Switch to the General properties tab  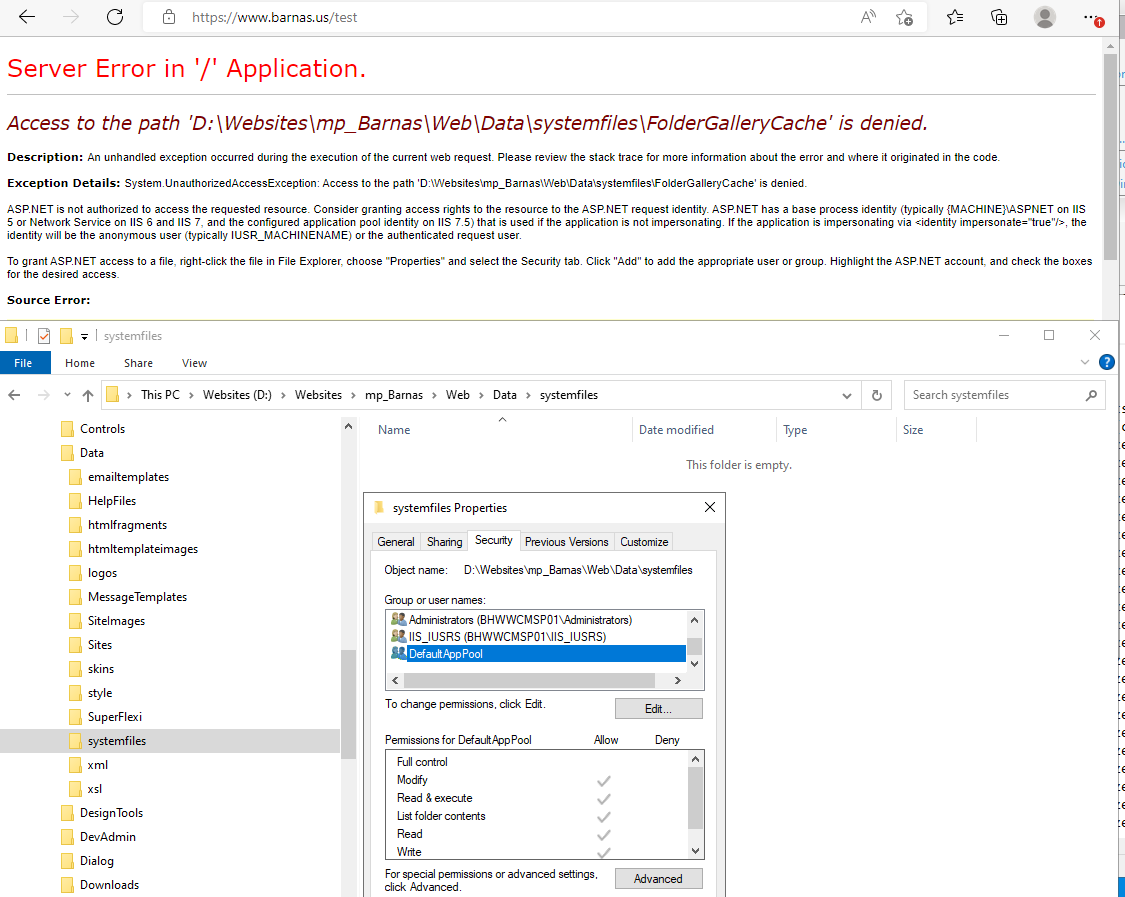click(395, 542)
